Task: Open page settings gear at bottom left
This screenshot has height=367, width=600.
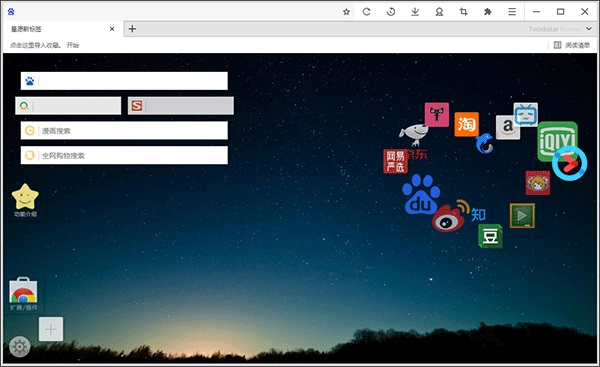Action: 19,347
